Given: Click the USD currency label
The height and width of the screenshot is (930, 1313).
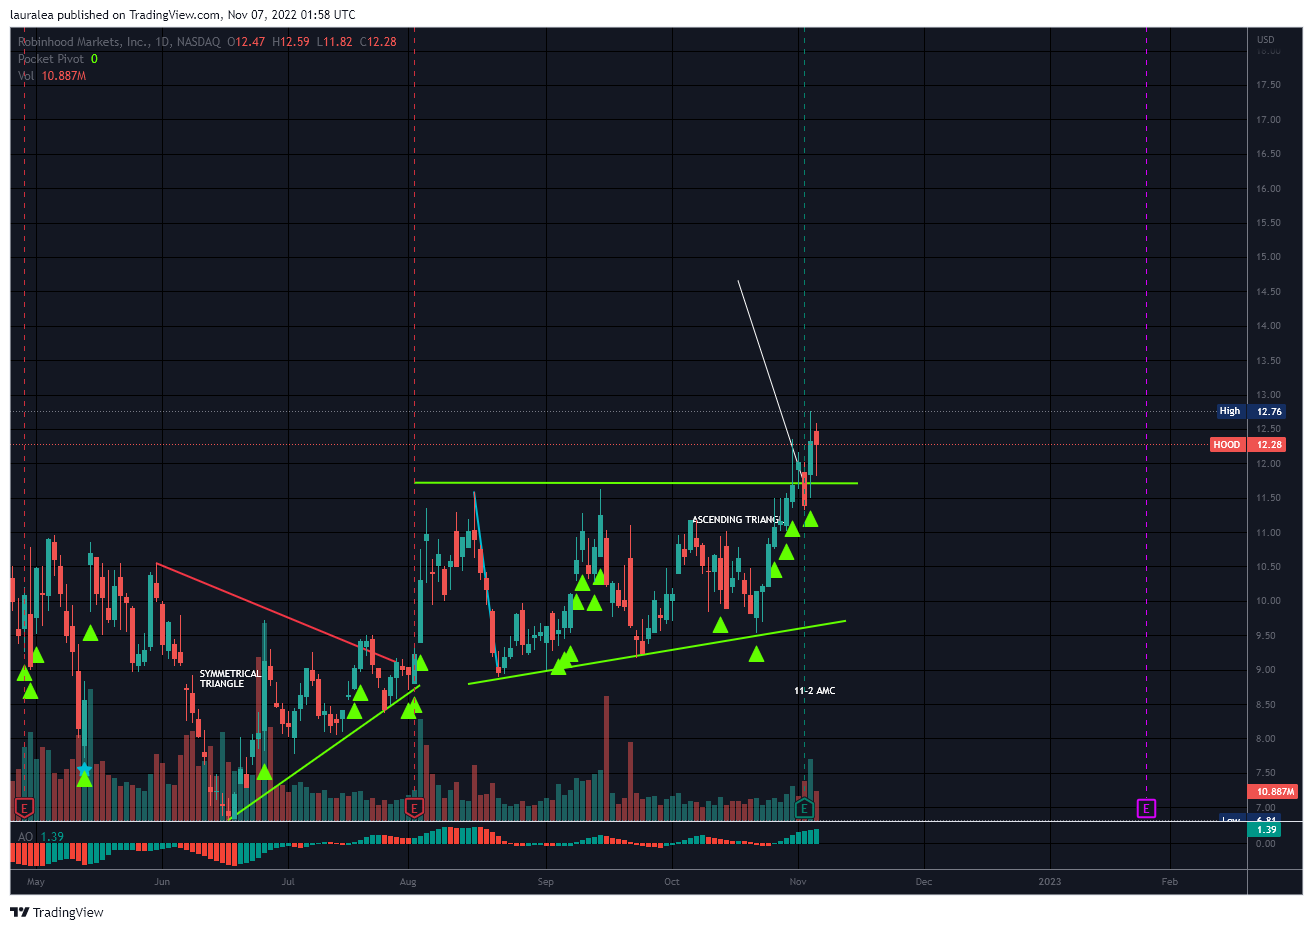Looking at the screenshot, I should pos(1265,40).
